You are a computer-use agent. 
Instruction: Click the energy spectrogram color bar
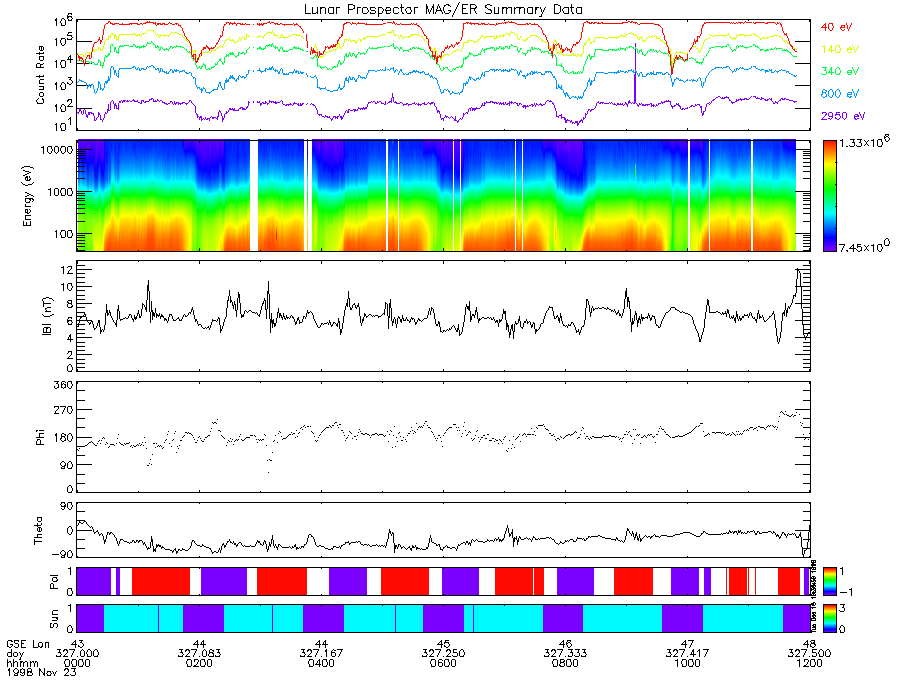(829, 196)
